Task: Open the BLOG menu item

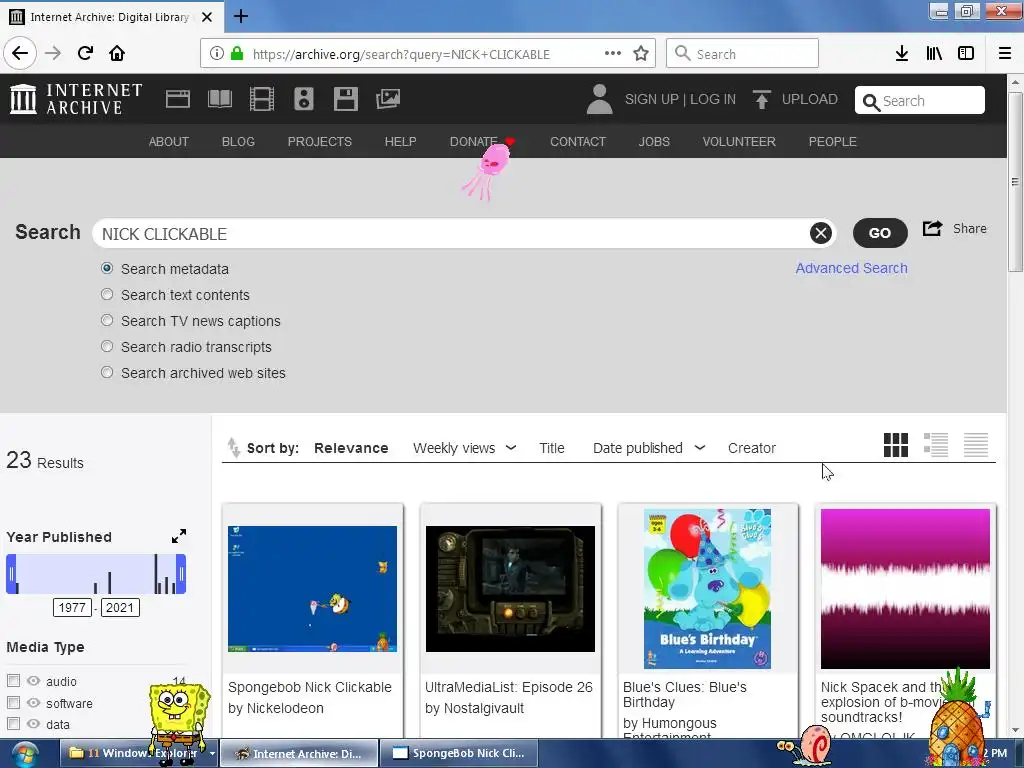Action: (238, 142)
